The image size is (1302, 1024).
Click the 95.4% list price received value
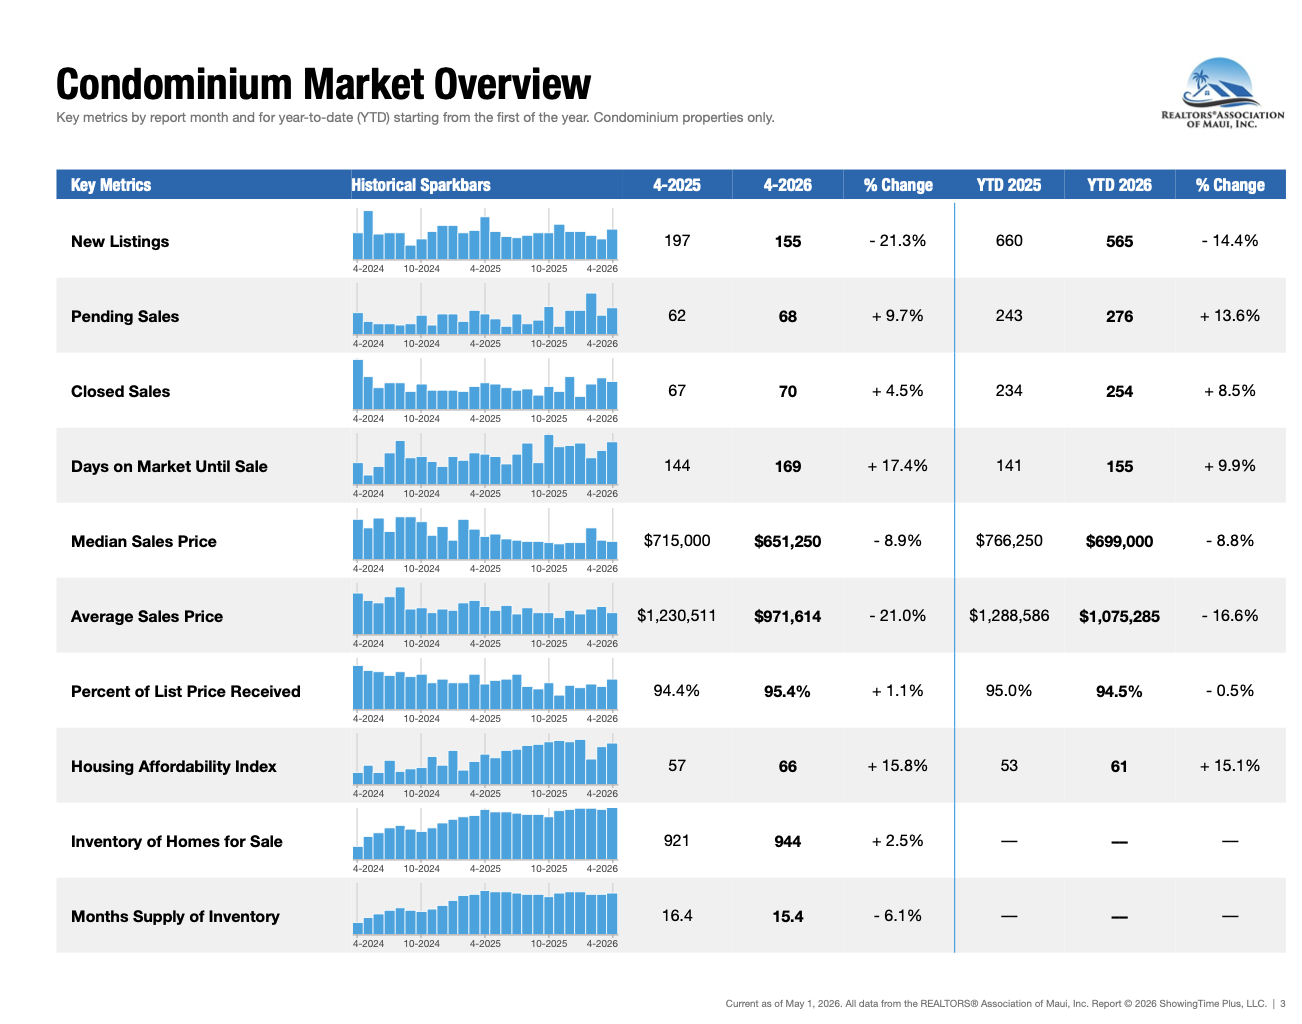coord(788,691)
